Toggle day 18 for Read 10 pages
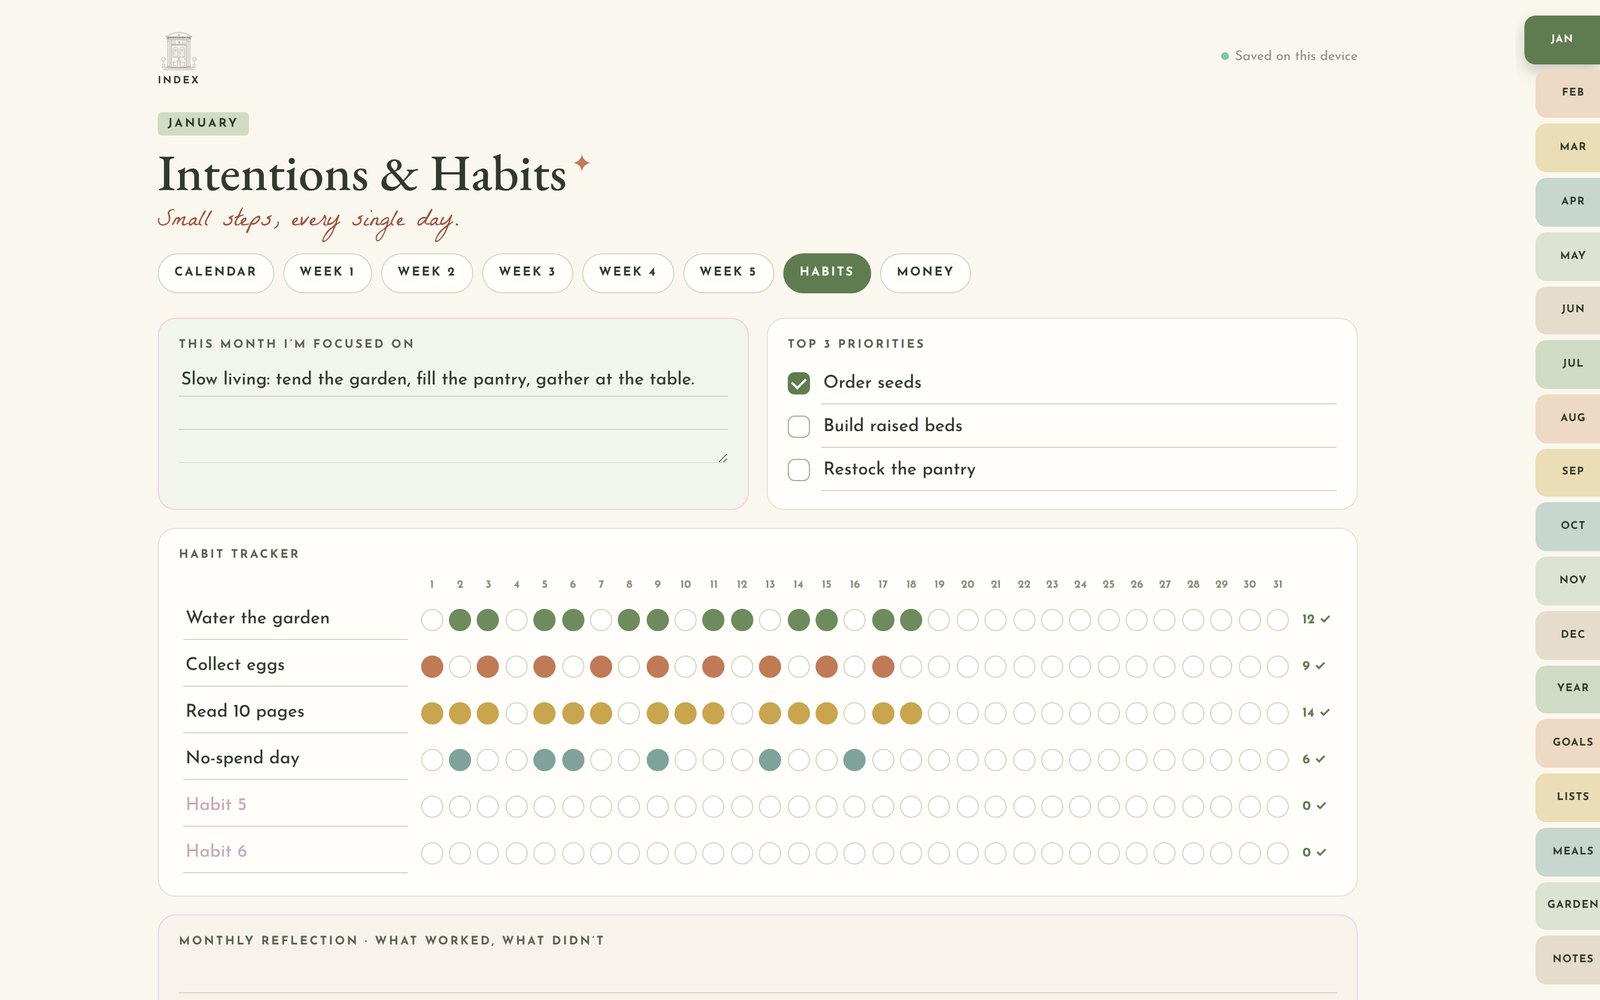Image resolution: width=1600 pixels, height=1000 pixels. pyautogui.click(x=911, y=713)
